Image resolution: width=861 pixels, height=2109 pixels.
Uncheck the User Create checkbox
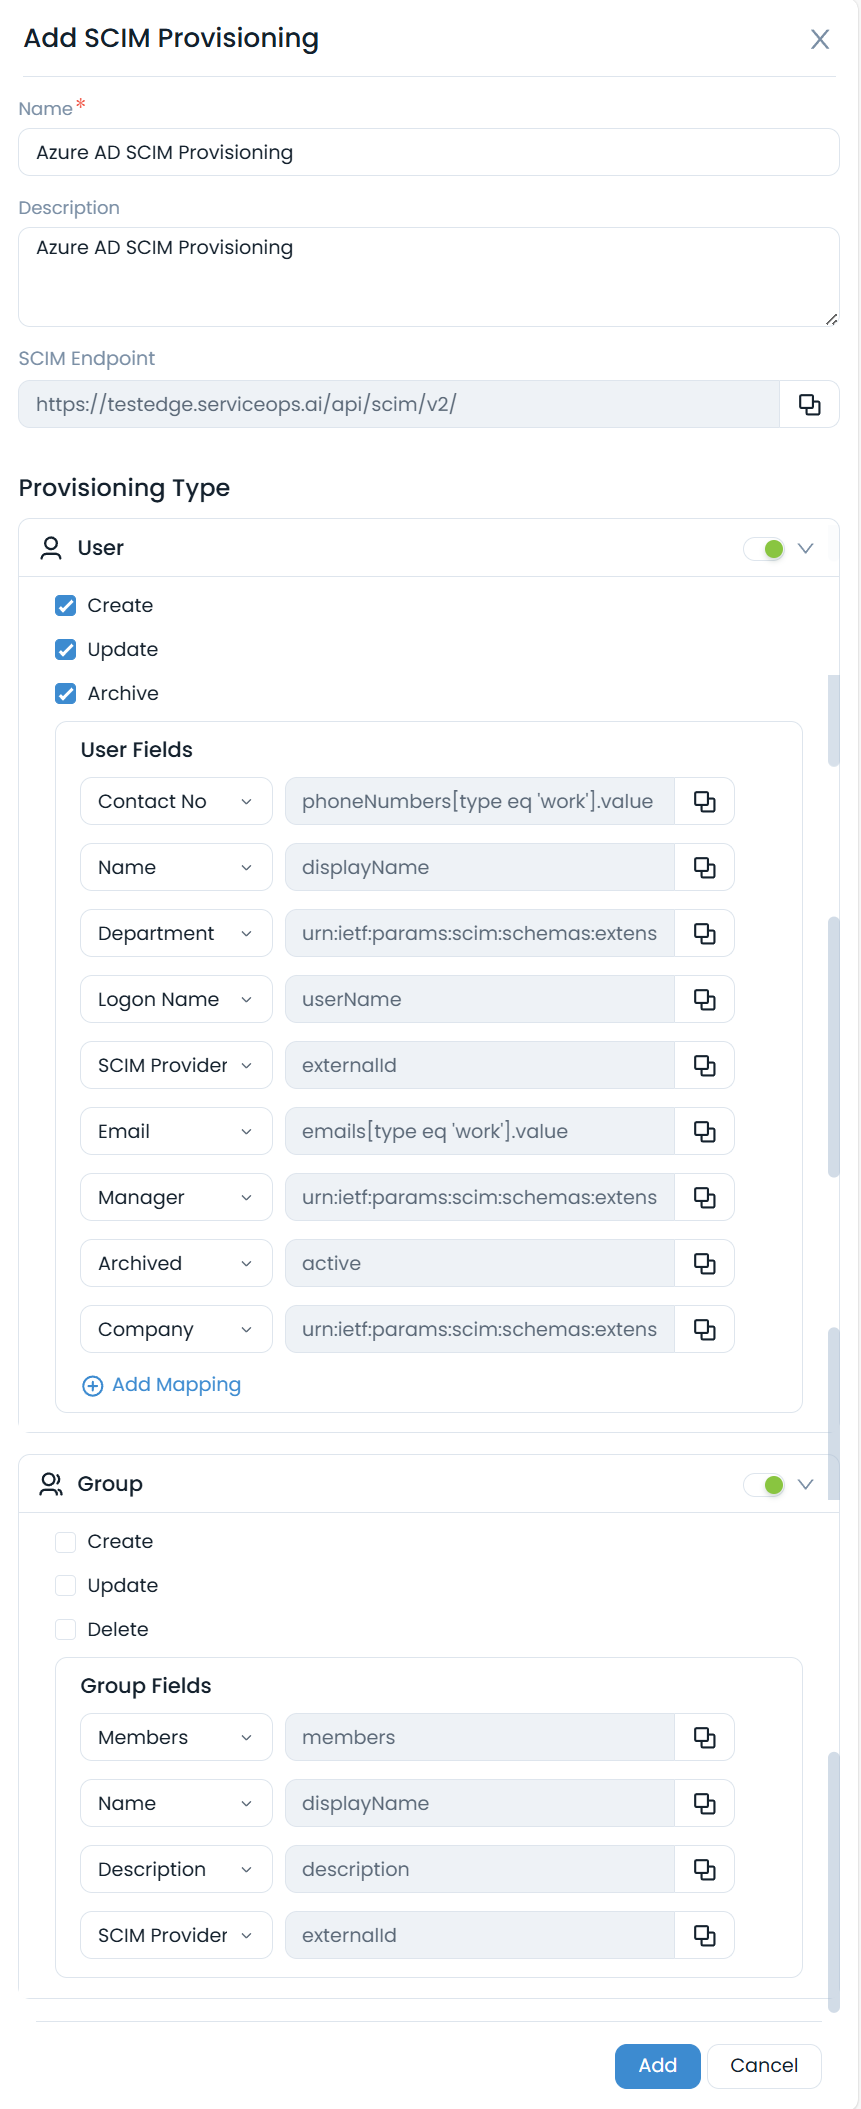click(x=66, y=606)
